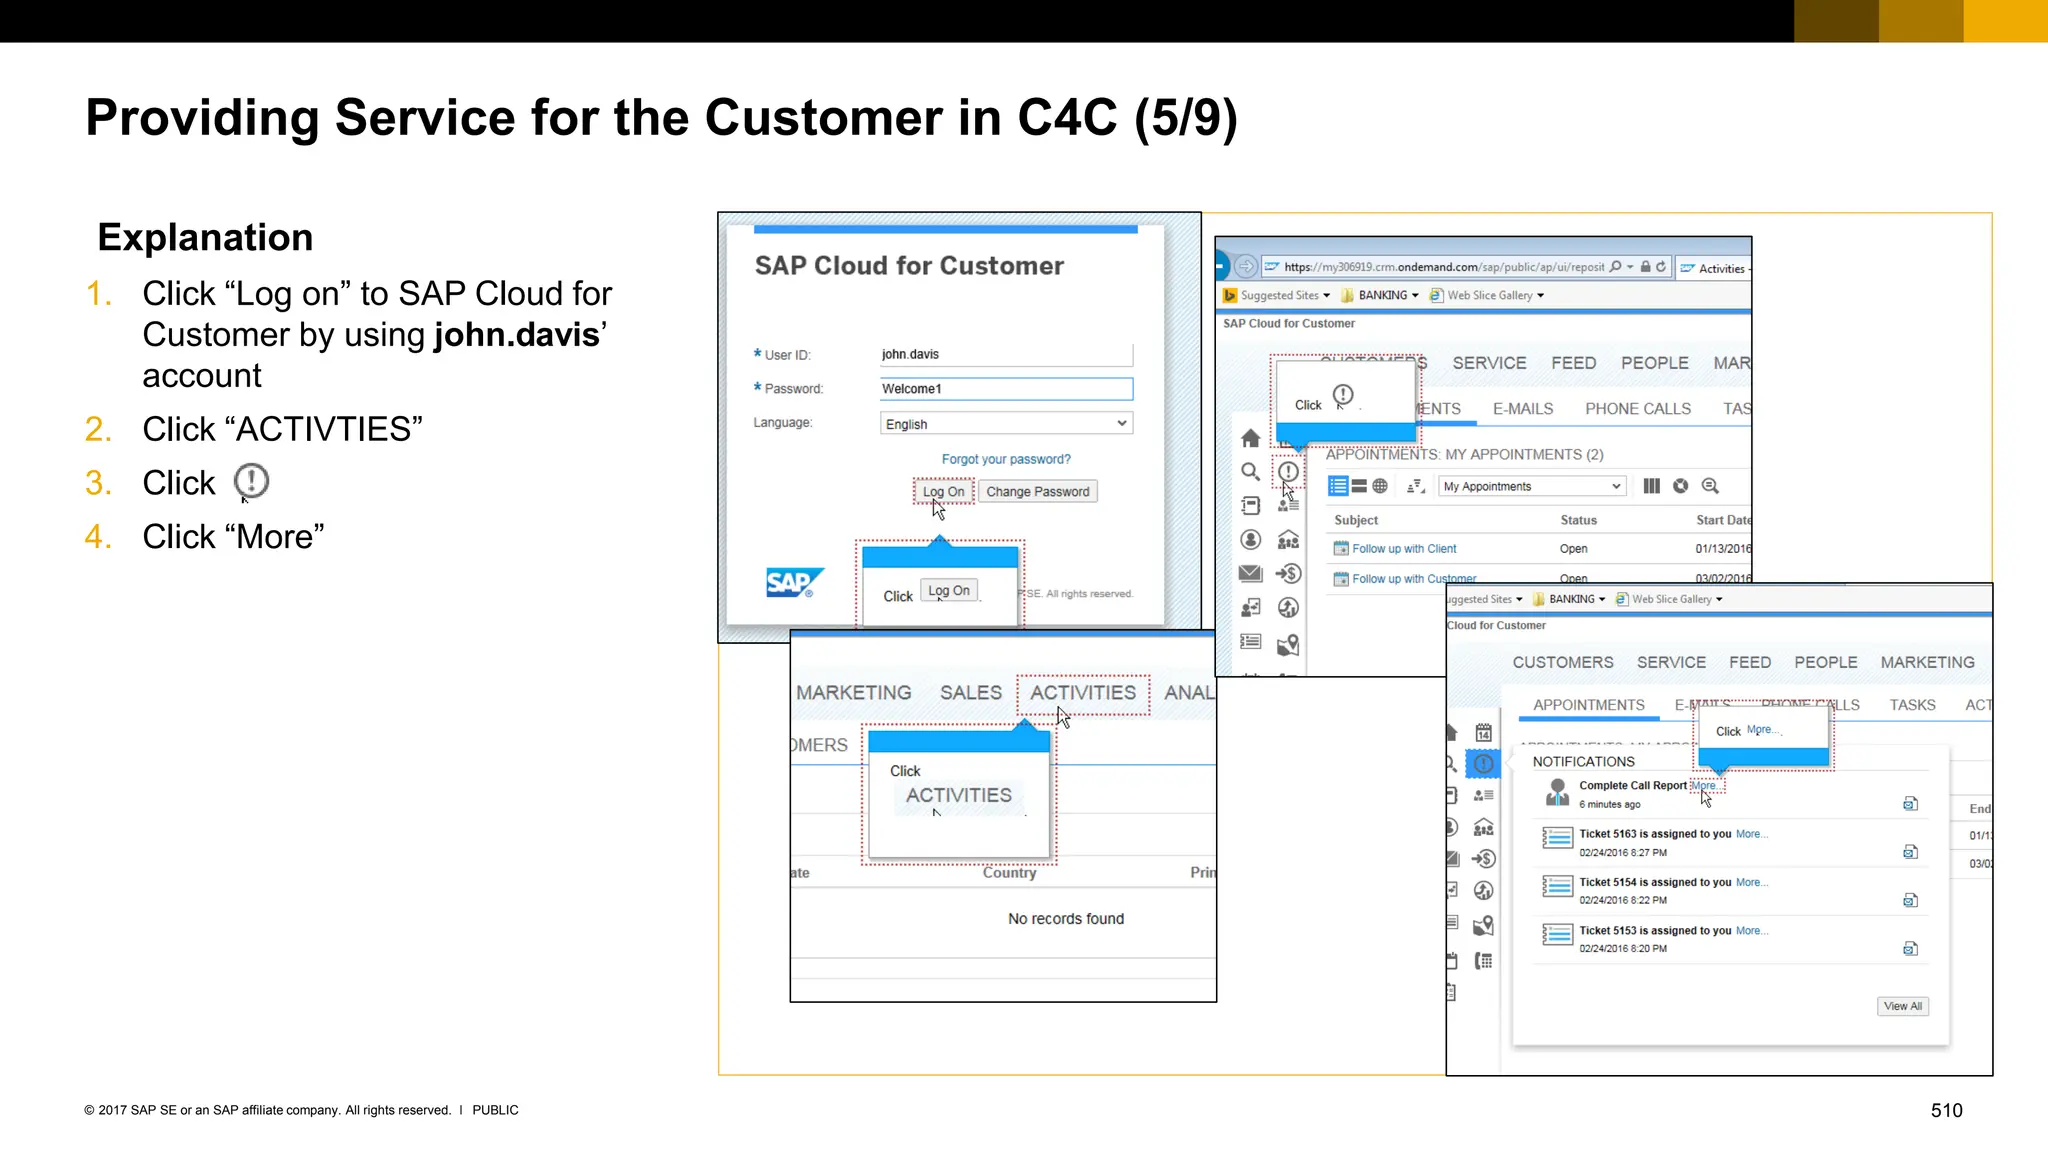The width and height of the screenshot is (2048, 1152).
Task: Click ticket icon beside Ticket 5163 notification
Action: pos(1557,838)
